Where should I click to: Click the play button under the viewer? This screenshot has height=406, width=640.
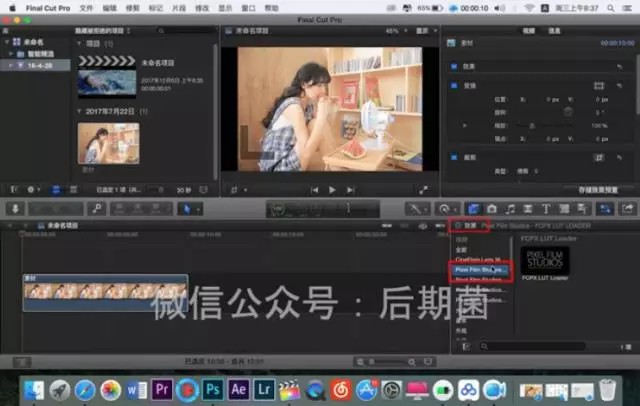[332, 189]
